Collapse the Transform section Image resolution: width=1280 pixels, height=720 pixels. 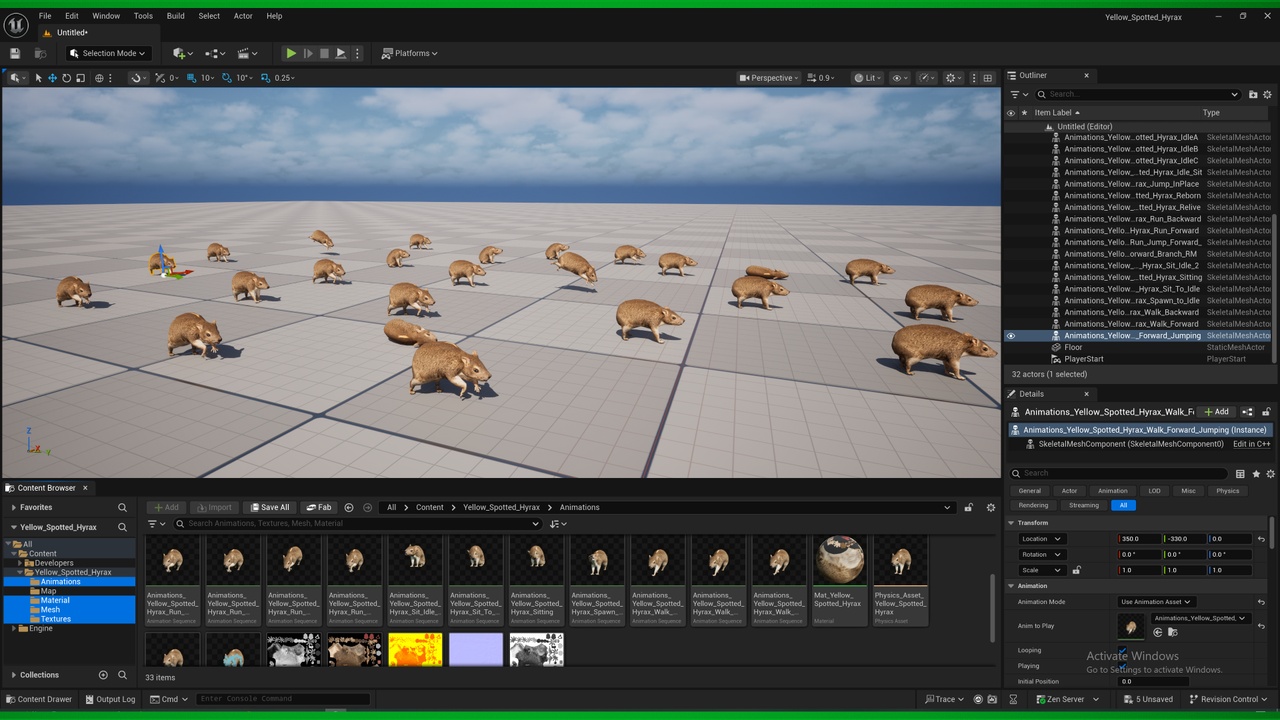click(1011, 522)
